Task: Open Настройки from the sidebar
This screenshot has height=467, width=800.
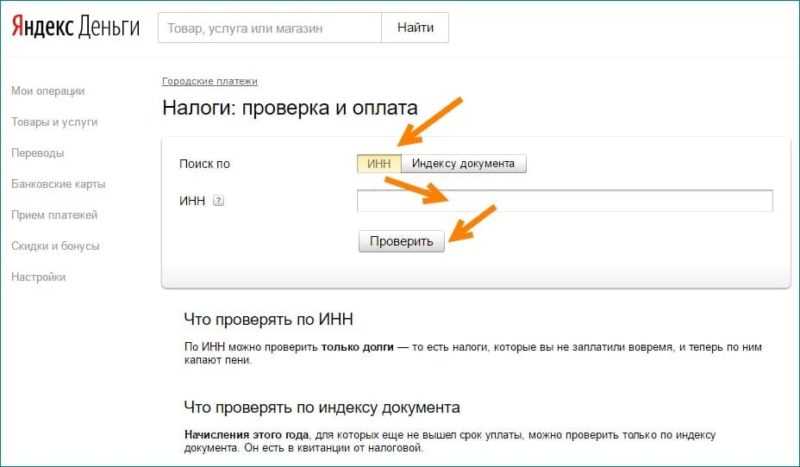Action: pos(38,277)
